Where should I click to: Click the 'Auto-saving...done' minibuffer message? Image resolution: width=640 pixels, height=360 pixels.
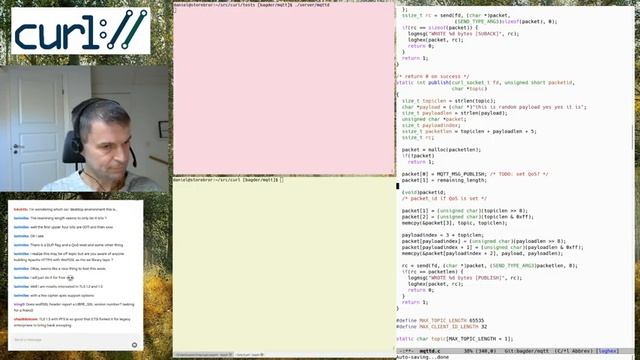click(422, 357)
